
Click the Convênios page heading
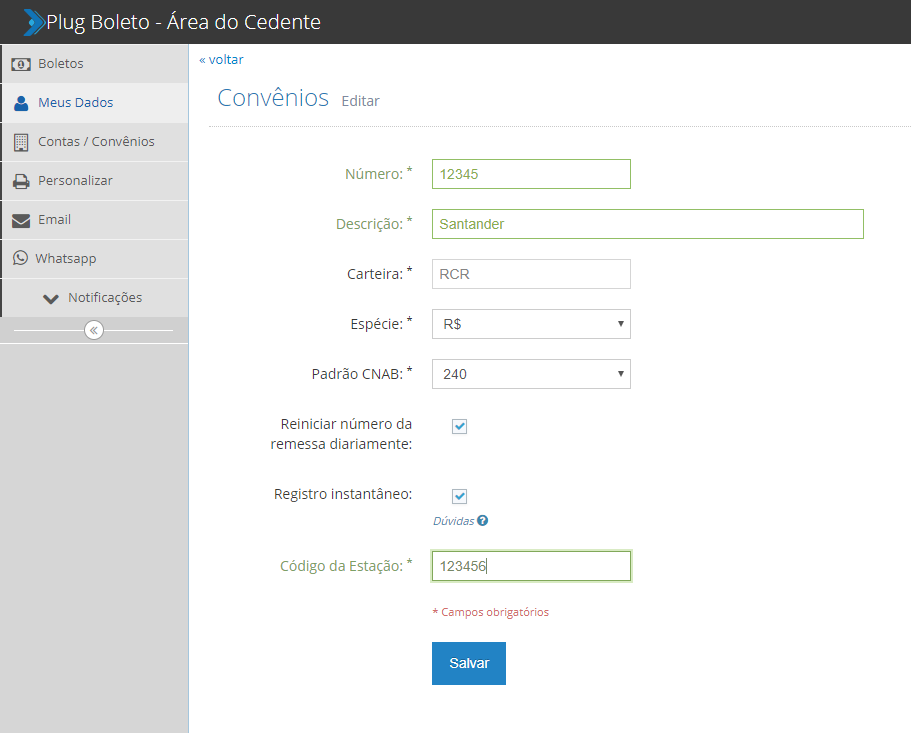pyautogui.click(x=273, y=98)
